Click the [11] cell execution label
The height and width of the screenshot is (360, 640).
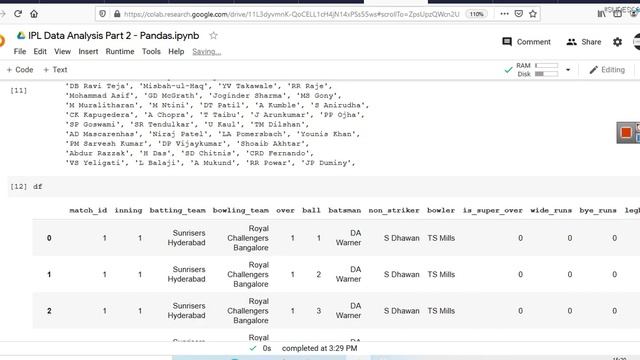(x=18, y=91)
